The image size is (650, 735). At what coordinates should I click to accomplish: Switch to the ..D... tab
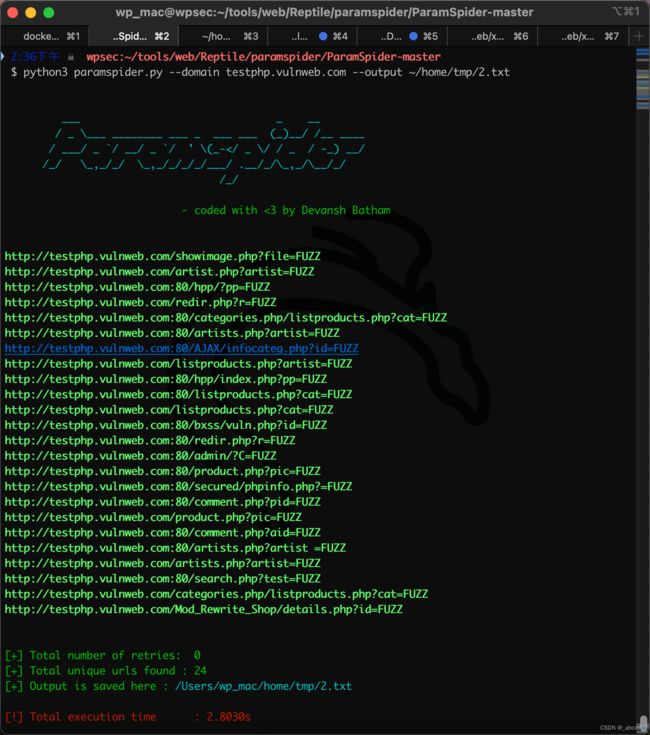[403, 37]
